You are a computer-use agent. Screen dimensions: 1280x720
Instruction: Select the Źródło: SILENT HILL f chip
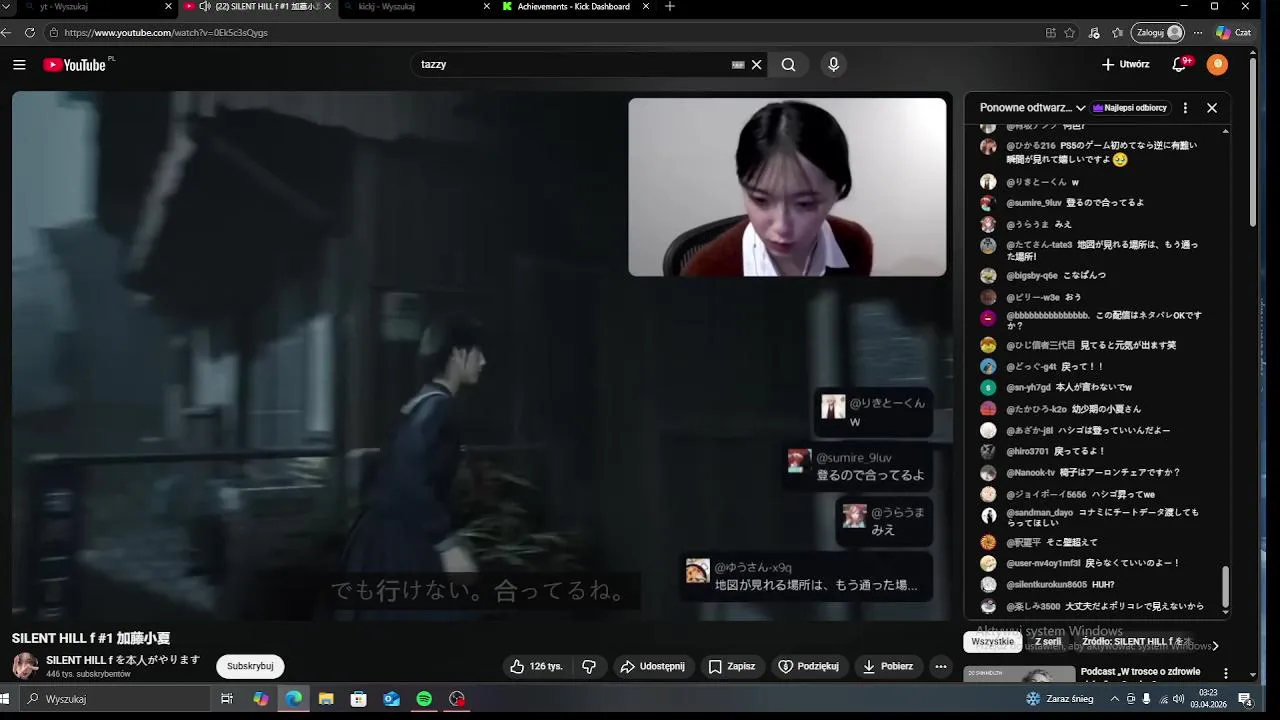coord(1137,642)
